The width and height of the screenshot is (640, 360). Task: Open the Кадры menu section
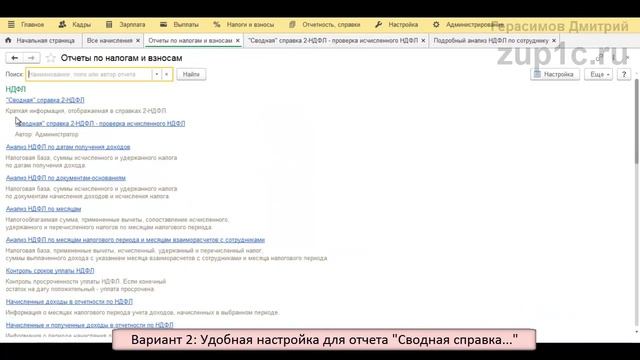[81, 24]
